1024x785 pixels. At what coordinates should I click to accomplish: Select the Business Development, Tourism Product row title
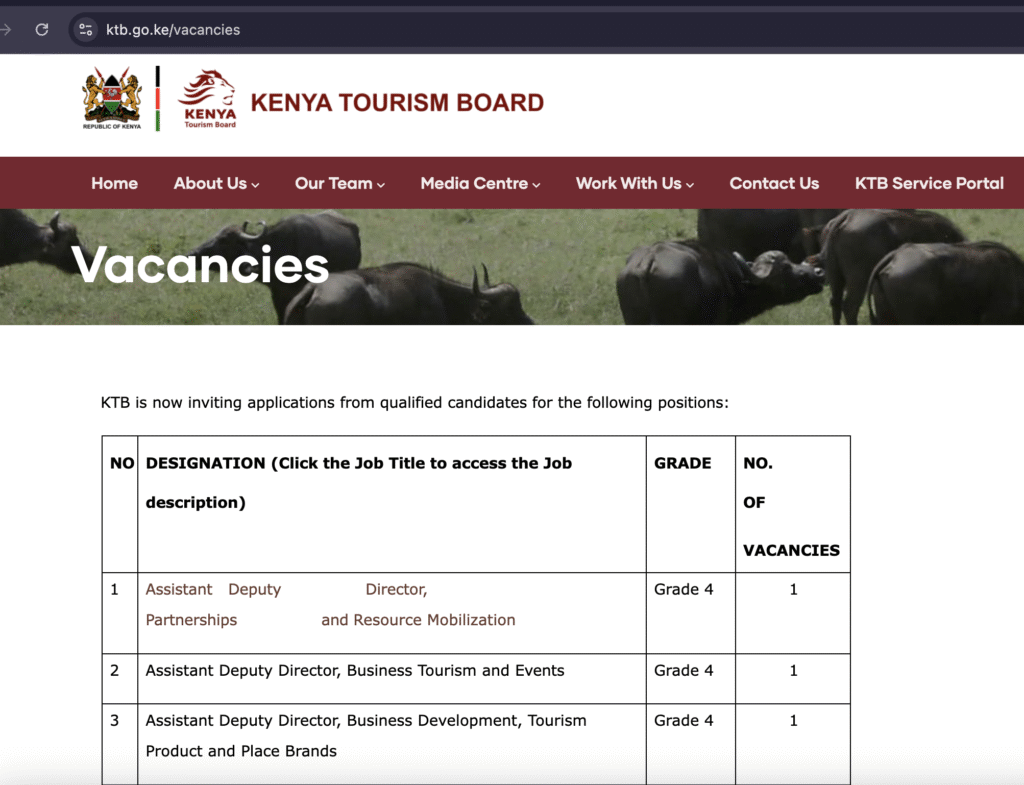(x=366, y=735)
